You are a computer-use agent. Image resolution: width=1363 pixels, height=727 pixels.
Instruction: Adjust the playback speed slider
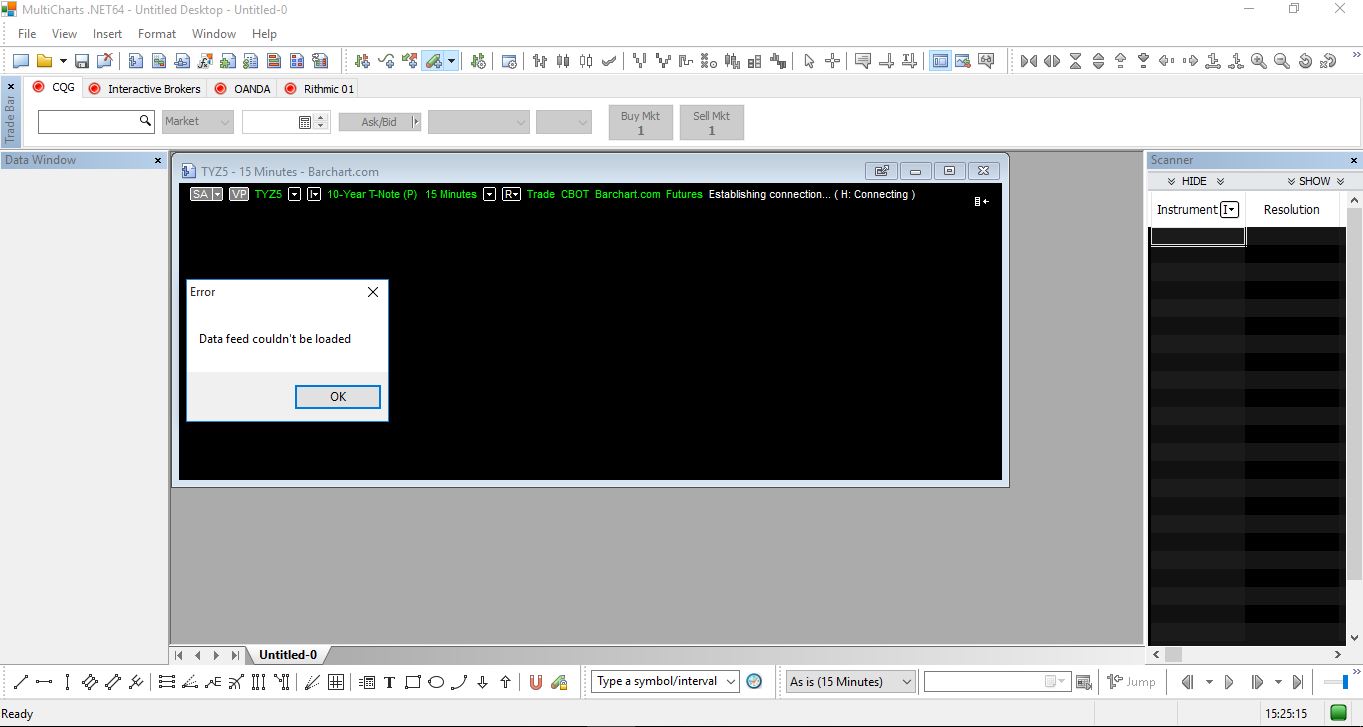(1335, 682)
